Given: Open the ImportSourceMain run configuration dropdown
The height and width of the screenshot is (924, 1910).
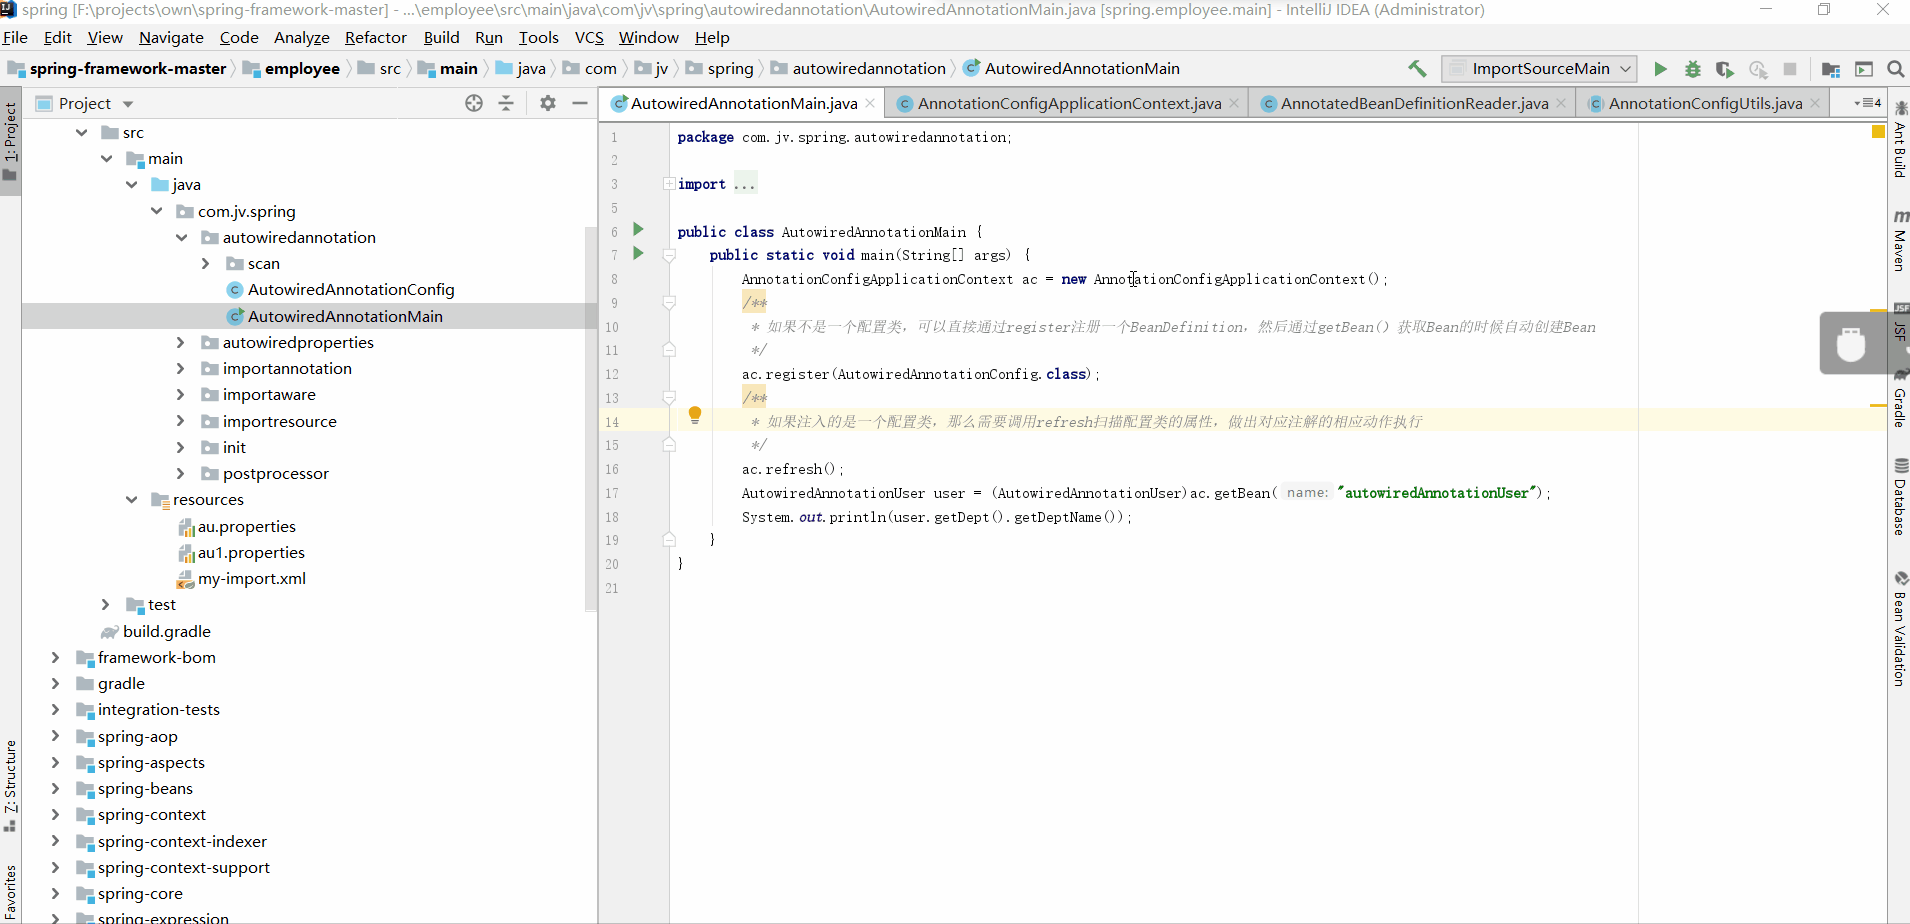Looking at the screenshot, I should (x=1540, y=69).
